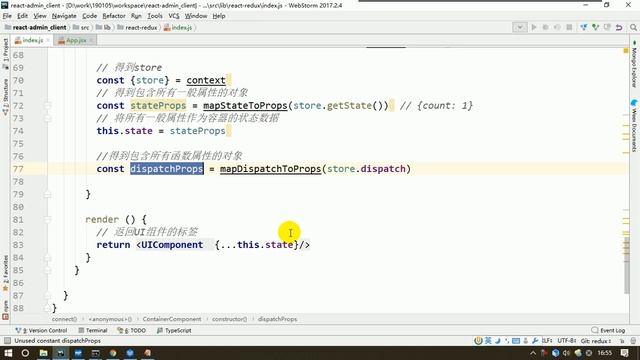Click react-redux breadcrumb in navigation bar
640x360 pixels.
(x=138, y=27)
